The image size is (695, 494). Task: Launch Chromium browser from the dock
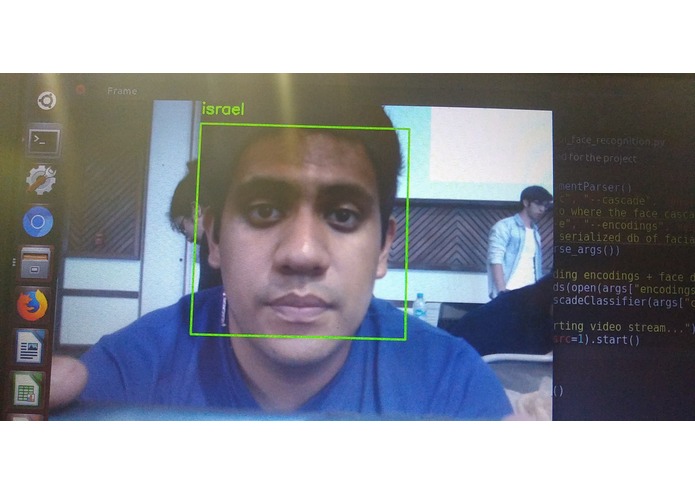point(38,222)
